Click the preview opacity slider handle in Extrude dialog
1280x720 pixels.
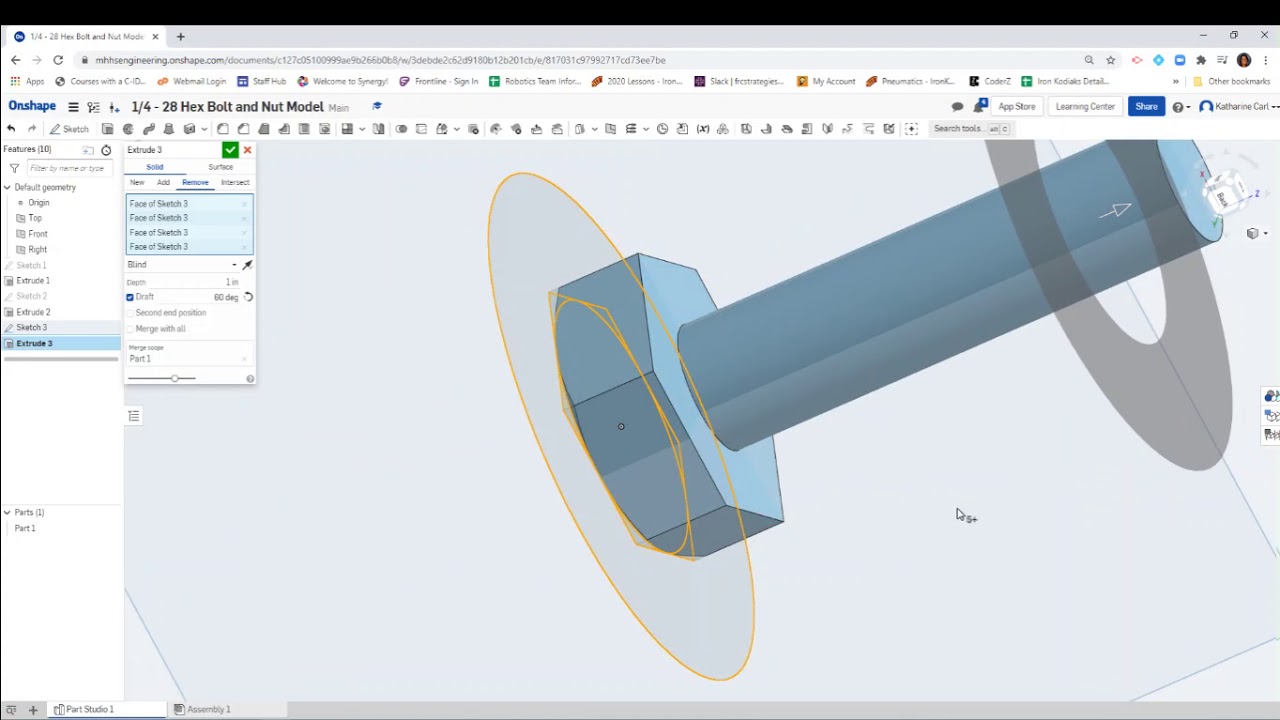[x=175, y=378]
